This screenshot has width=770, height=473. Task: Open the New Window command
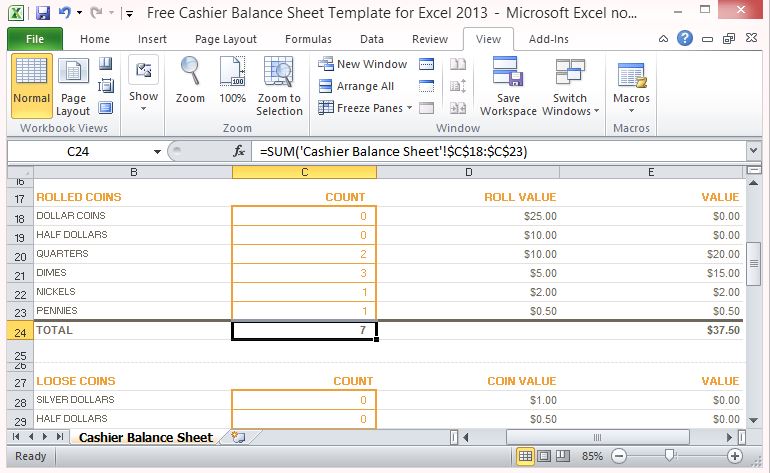pos(362,64)
